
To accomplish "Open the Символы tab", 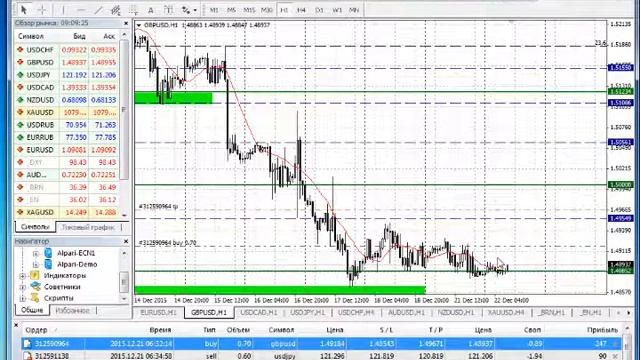I will (x=35, y=227).
